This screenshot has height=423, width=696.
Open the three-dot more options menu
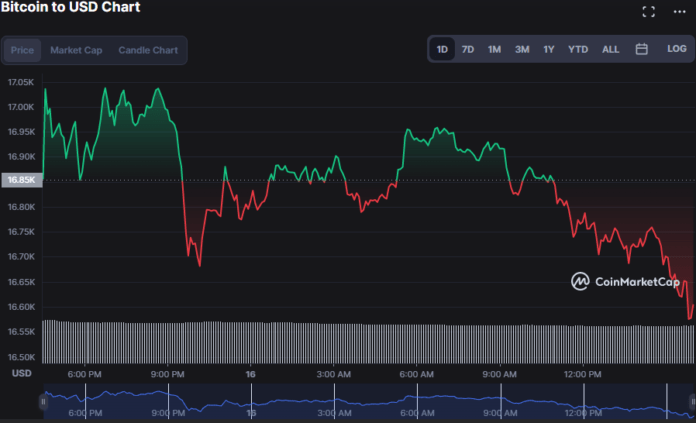681,12
